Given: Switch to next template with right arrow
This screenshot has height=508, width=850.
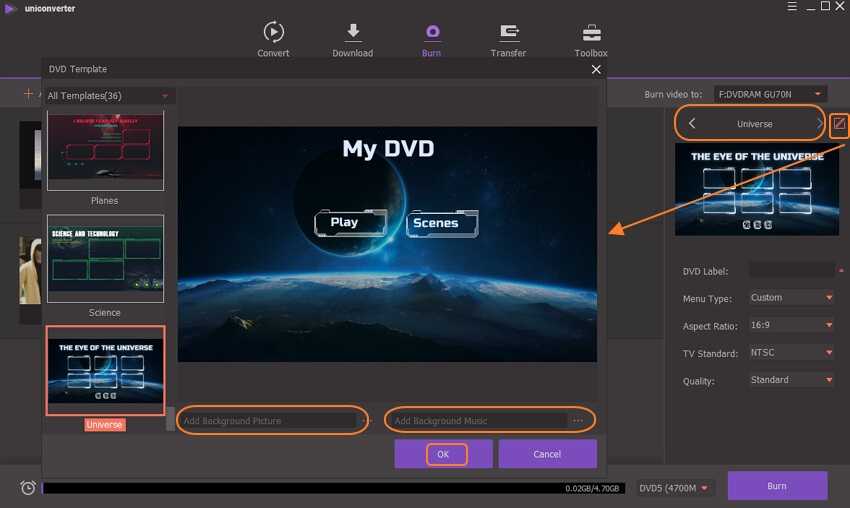Looking at the screenshot, I should tap(819, 124).
